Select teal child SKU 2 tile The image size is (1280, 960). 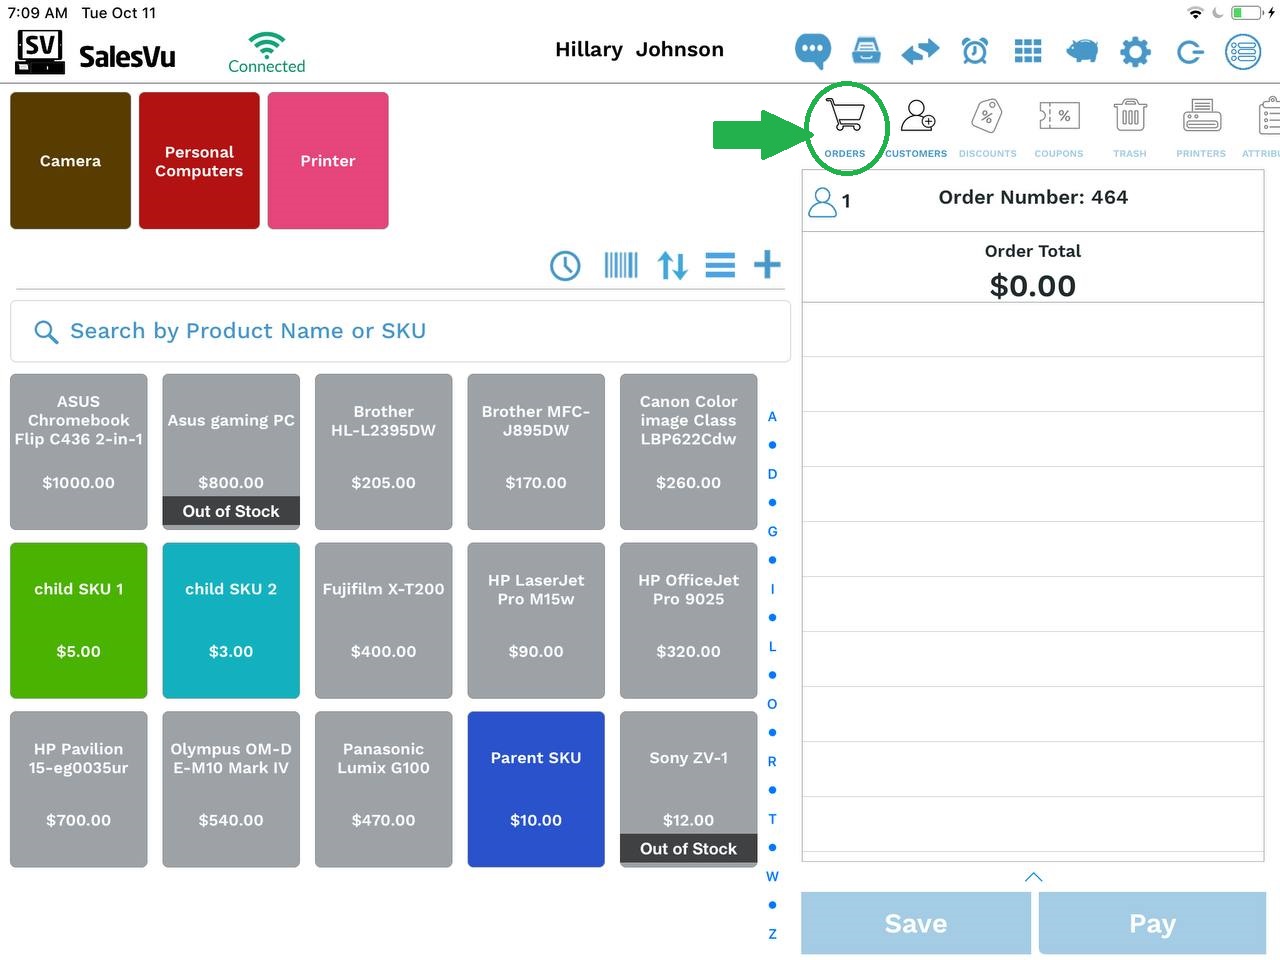[231, 621]
